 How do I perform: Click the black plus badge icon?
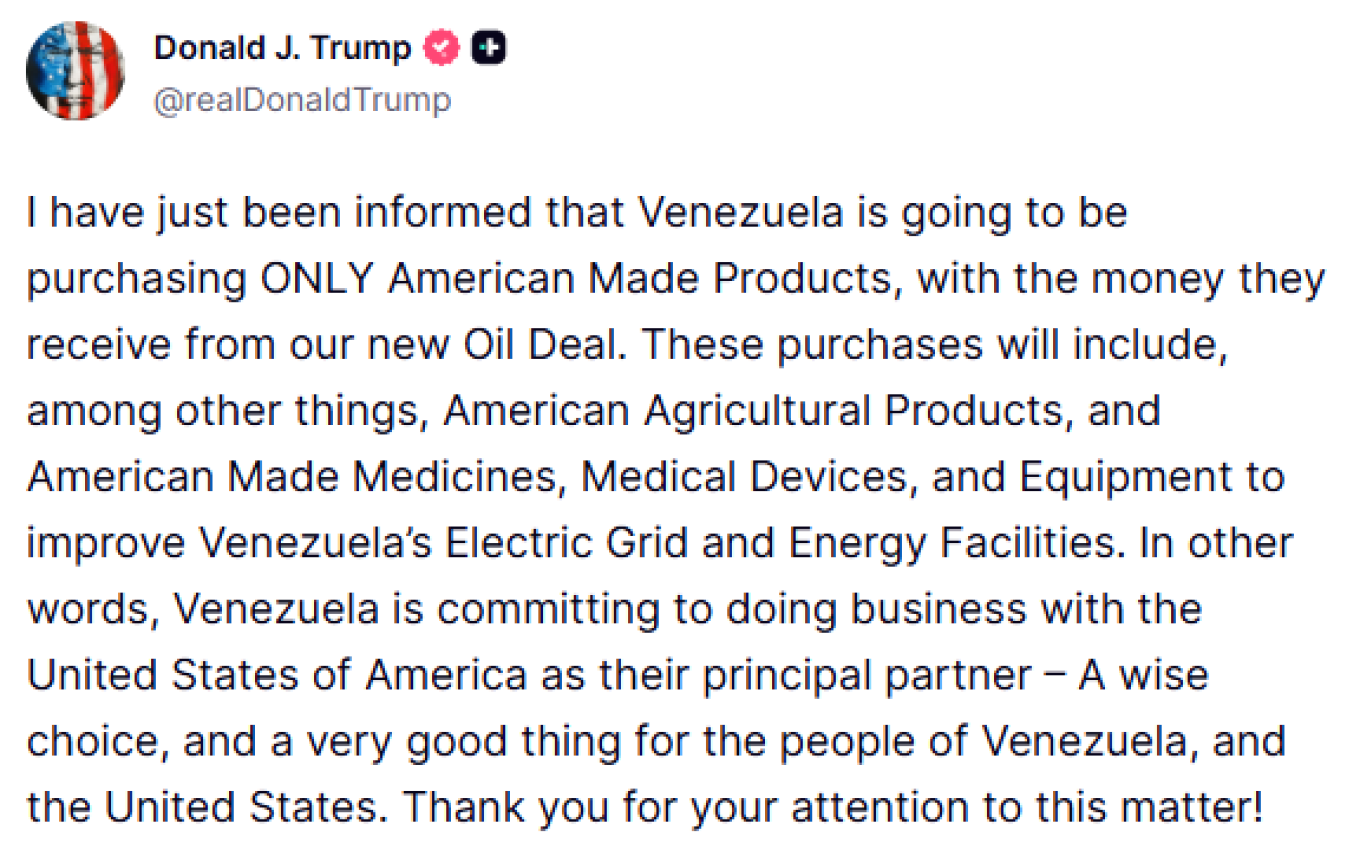point(489,48)
